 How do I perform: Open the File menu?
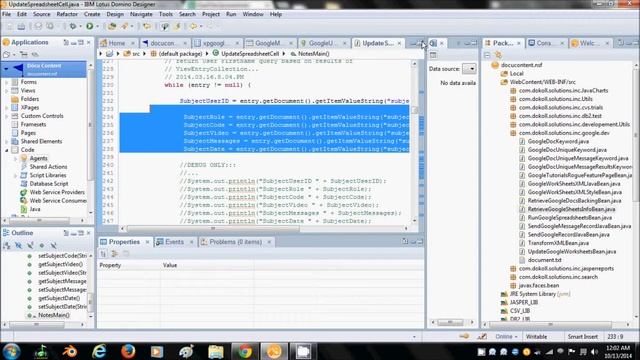point(7,14)
